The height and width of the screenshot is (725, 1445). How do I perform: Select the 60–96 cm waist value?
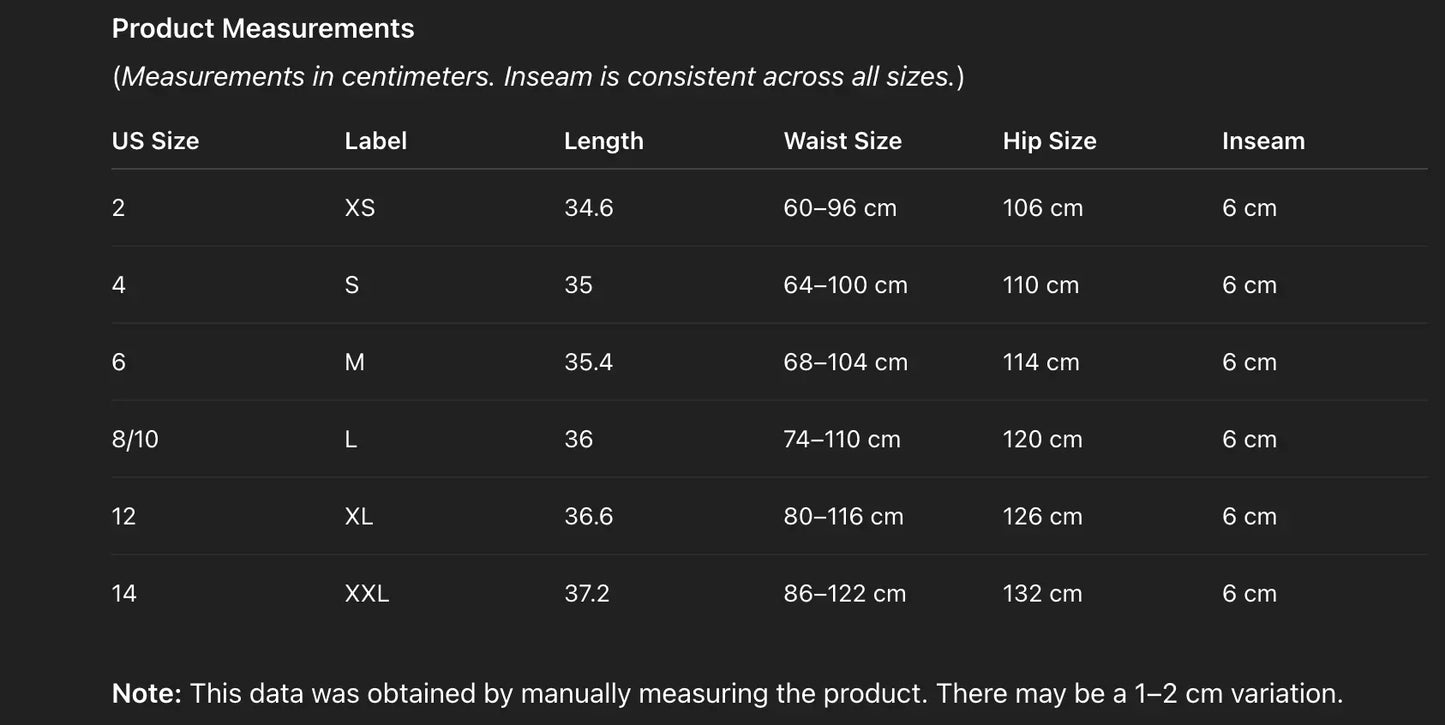pyautogui.click(x=840, y=208)
